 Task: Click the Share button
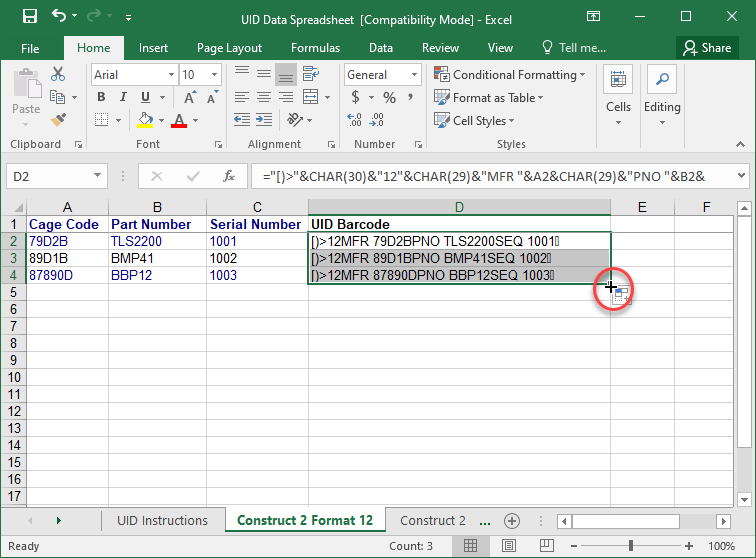(706, 47)
